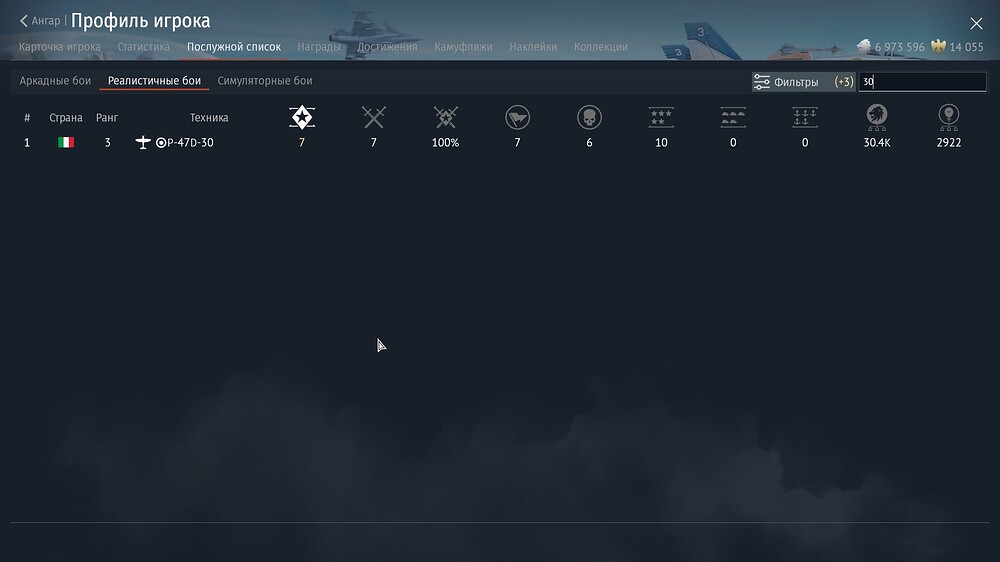Click the lightbulb research points column icon
This screenshot has width=1000, height=562.
click(x=949, y=117)
